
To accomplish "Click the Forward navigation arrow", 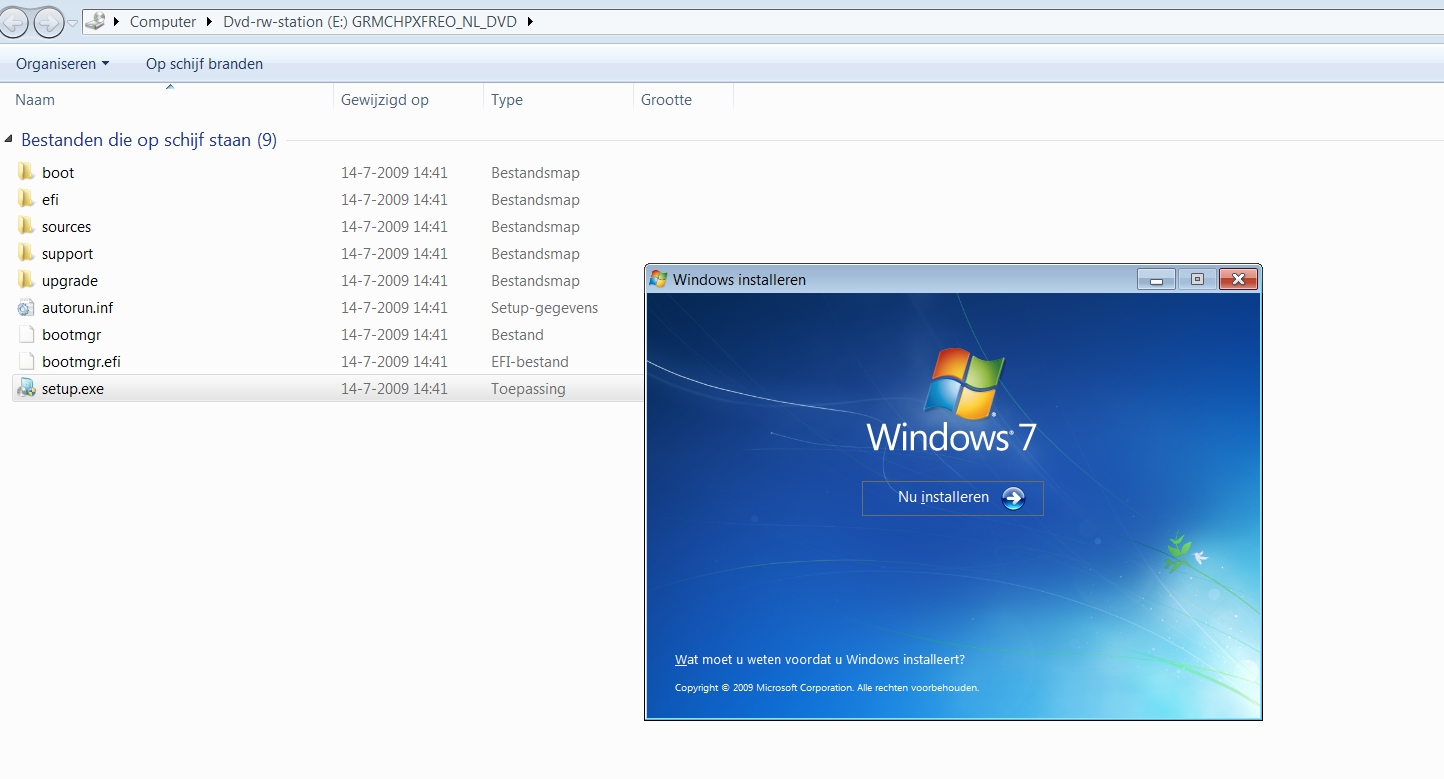I will 48,21.
